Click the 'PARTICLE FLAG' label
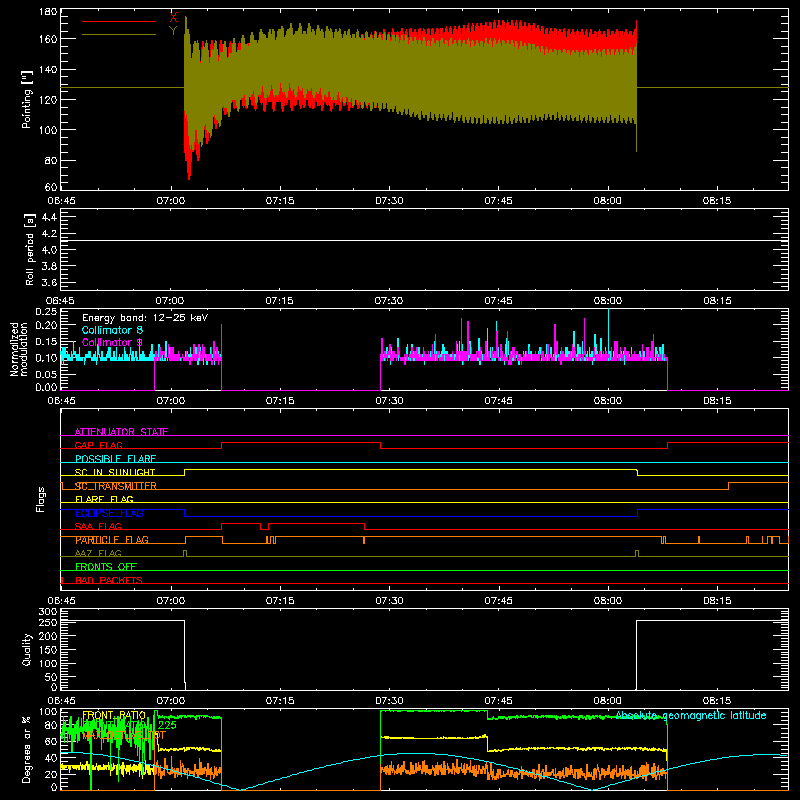800x800 pixels. 112,540
